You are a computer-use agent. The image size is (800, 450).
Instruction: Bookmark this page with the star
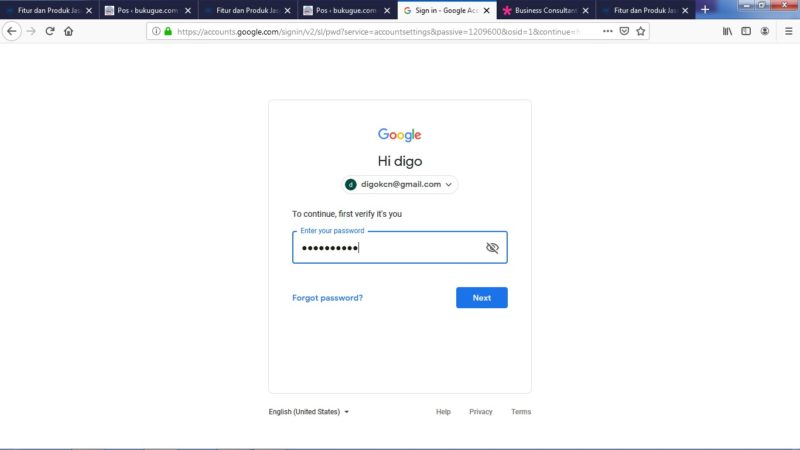(641, 31)
